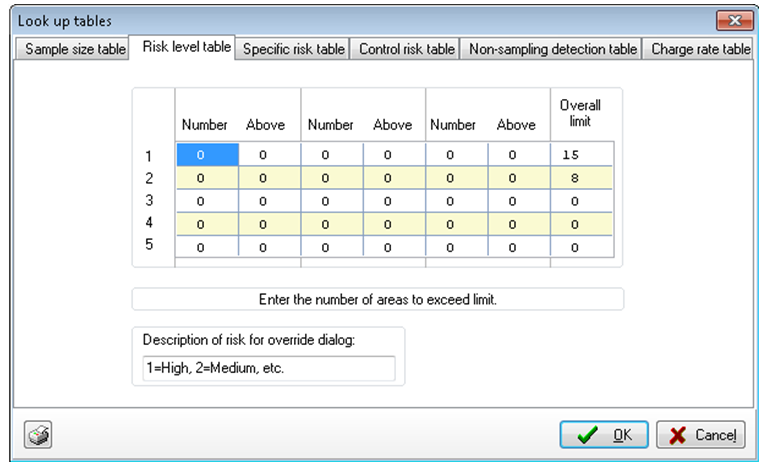The image size is (765, 463).
Task: Select row 1 first Above cell
Action: [270, 155]
